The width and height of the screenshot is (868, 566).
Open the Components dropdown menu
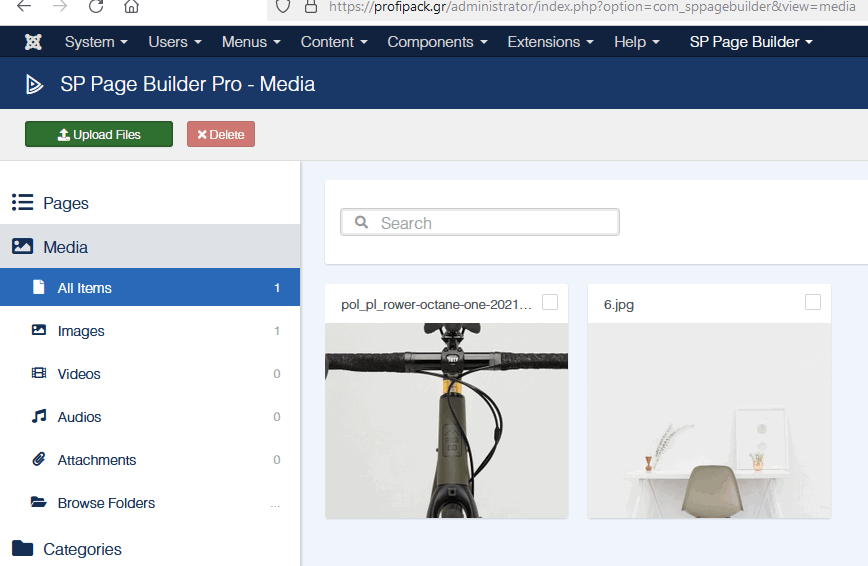(437, 42)
